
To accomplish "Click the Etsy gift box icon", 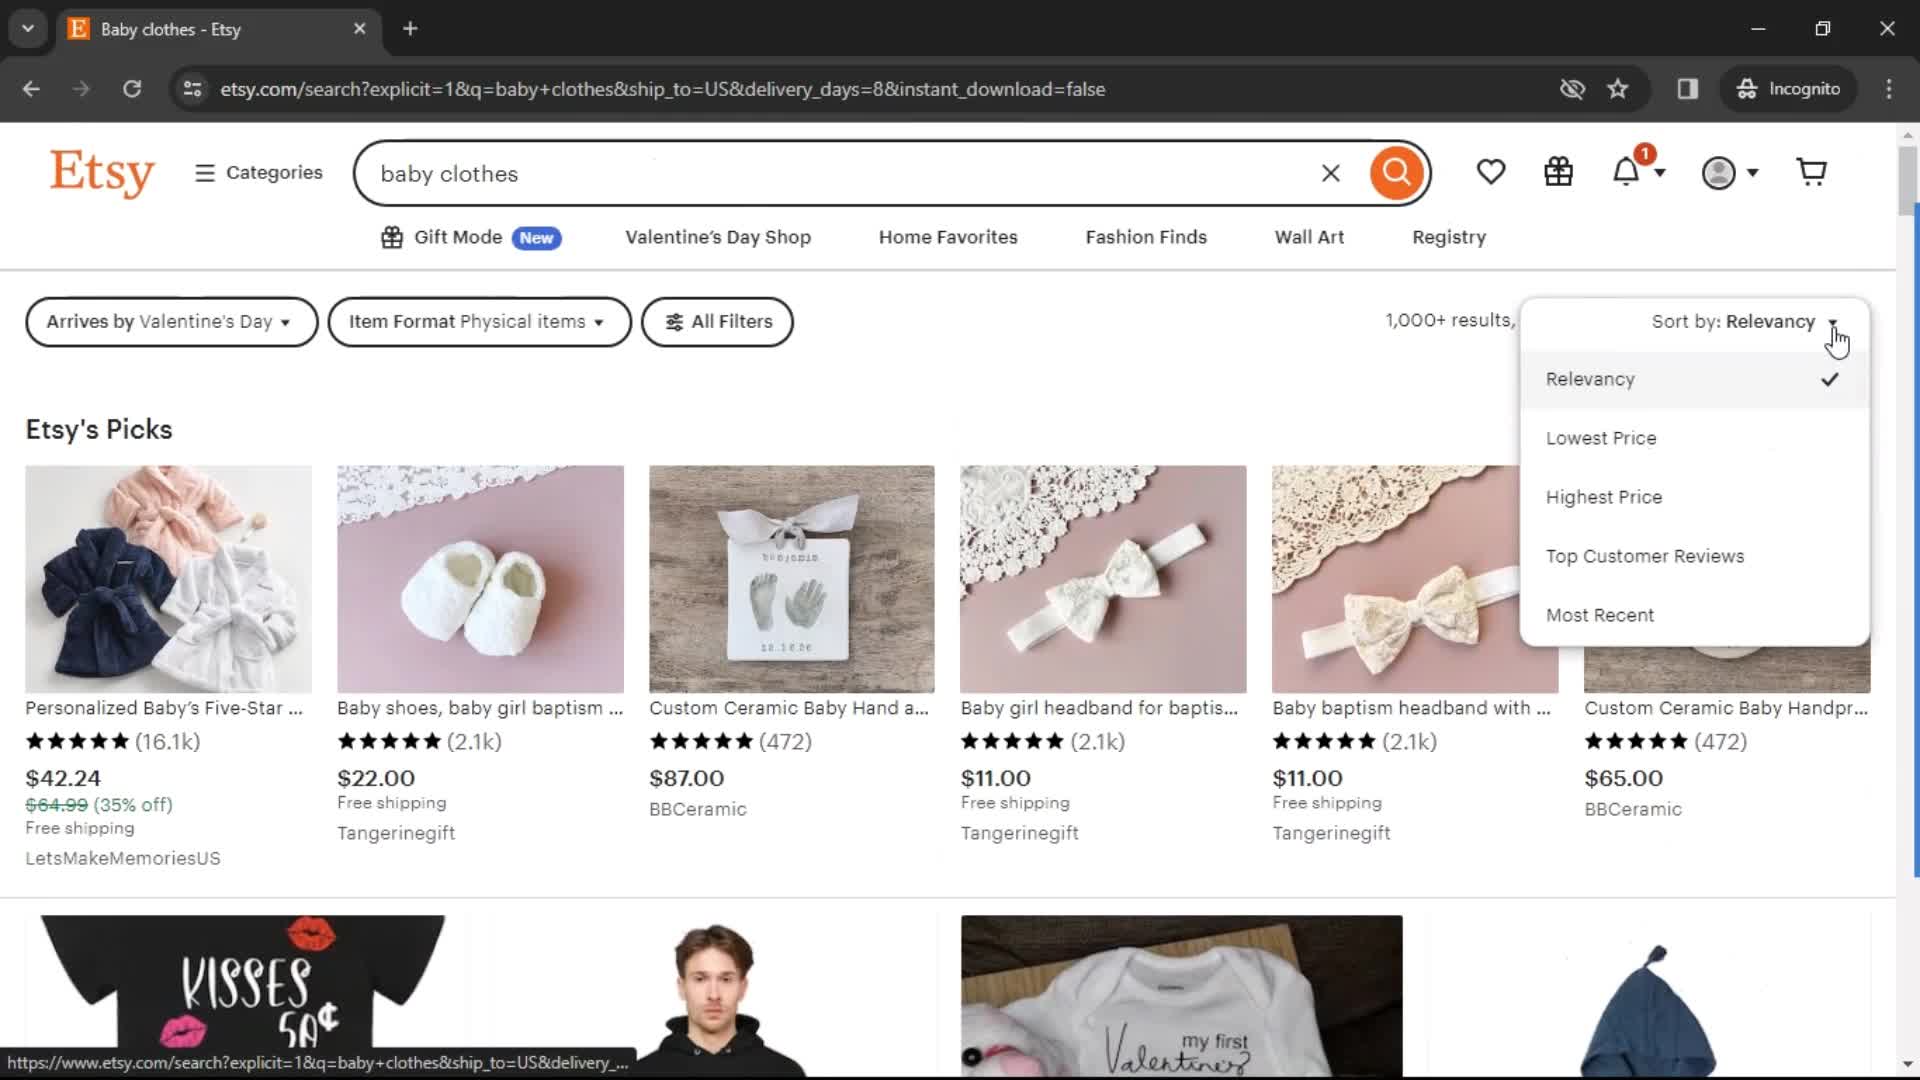I will coord(1559,173).
